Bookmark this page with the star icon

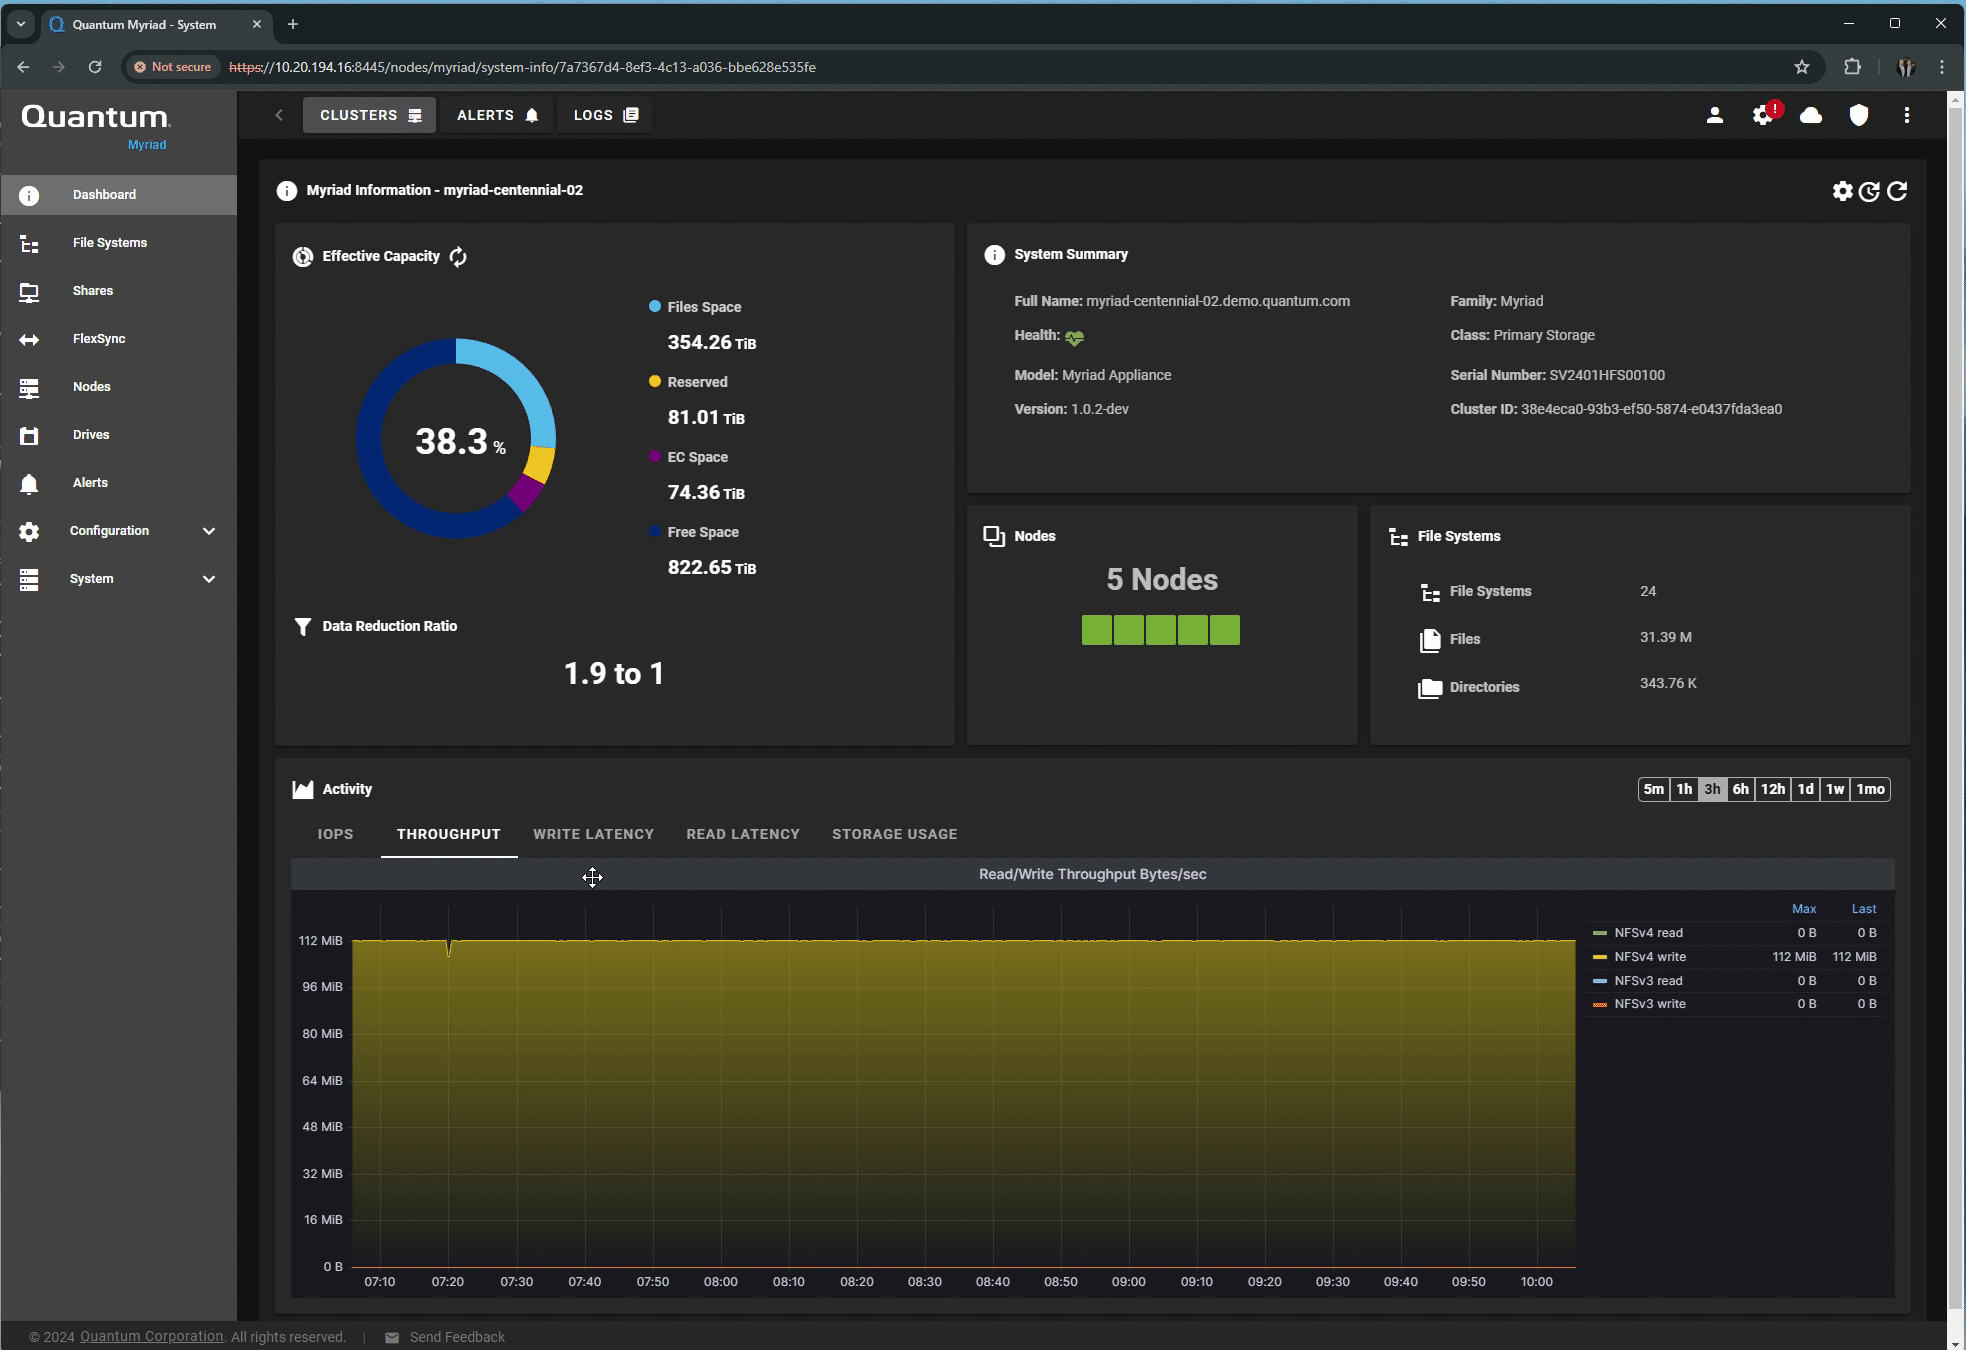point(1802,67)
